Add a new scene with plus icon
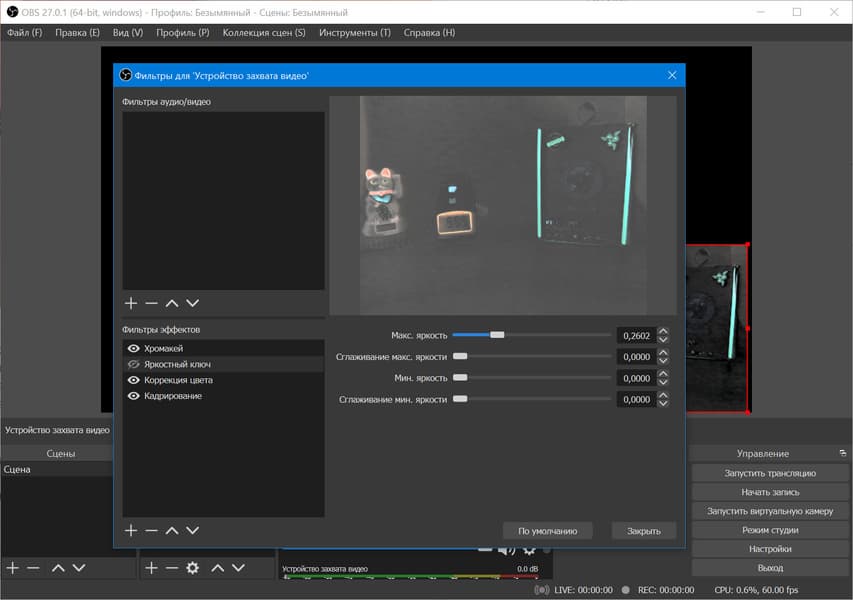The width and height of the screenshot is (853, 600). [12, 568]
